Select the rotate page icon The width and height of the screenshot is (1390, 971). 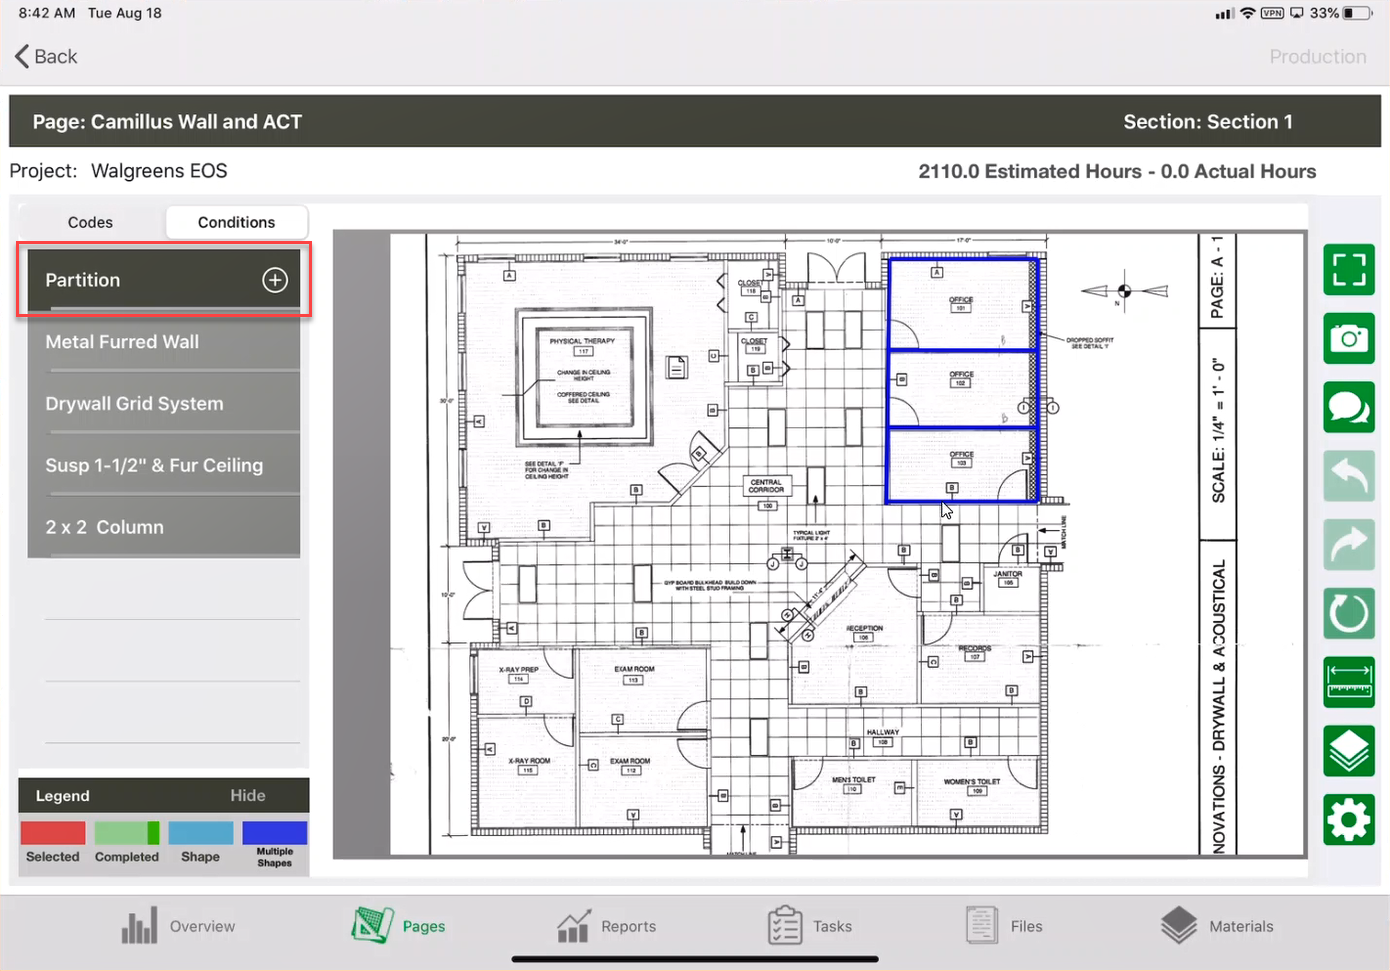(x=1349, y=613)
